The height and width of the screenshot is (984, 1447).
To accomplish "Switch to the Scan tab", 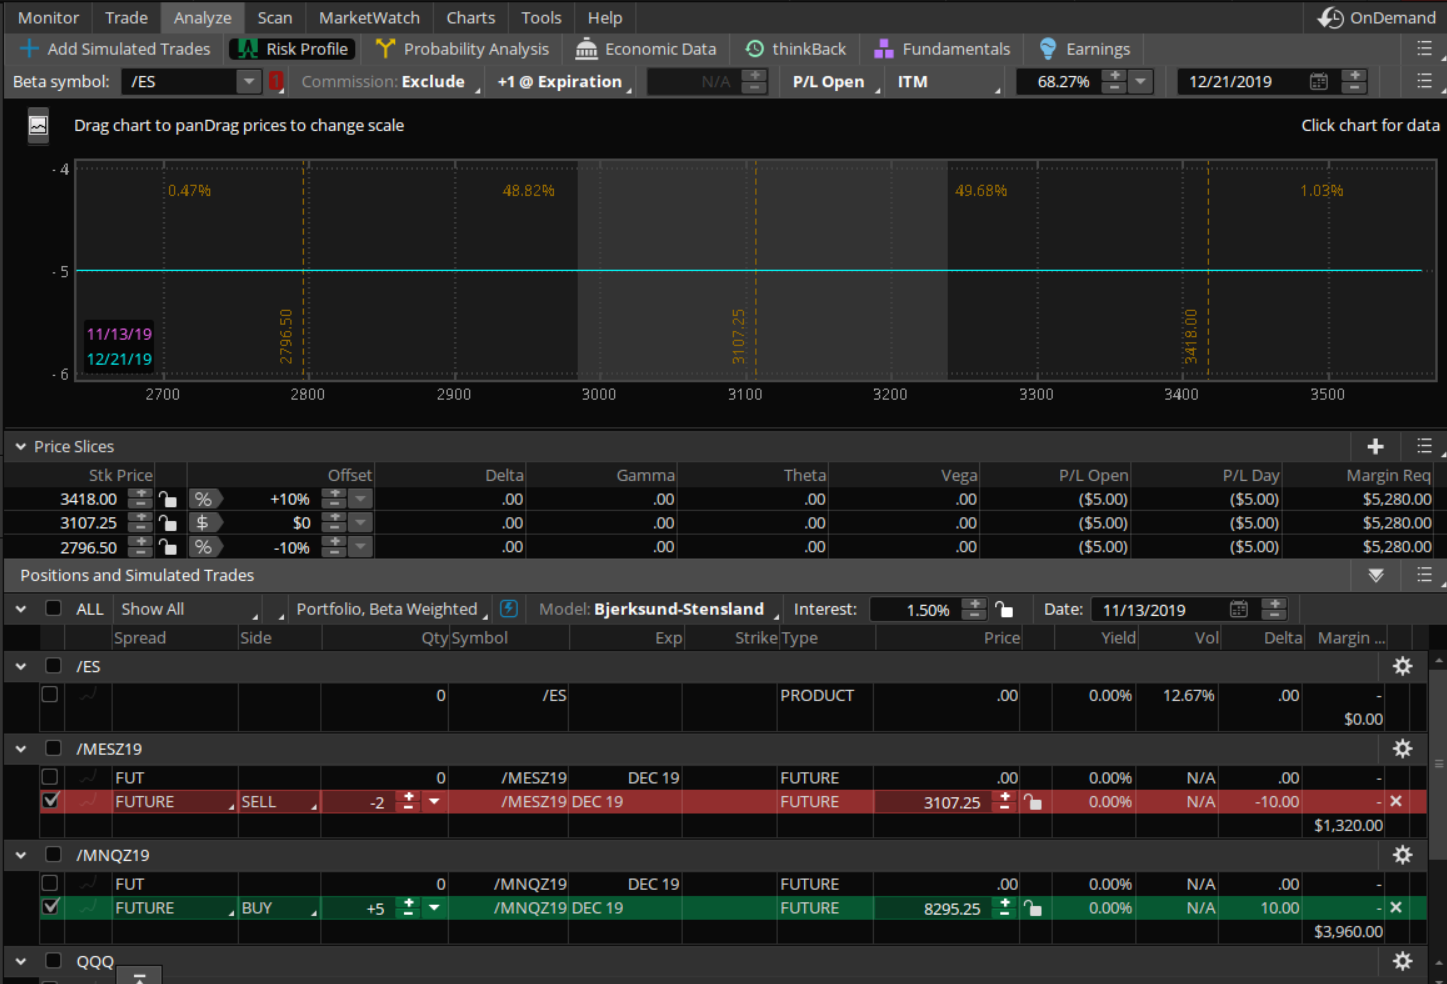I will click(275, 18).
